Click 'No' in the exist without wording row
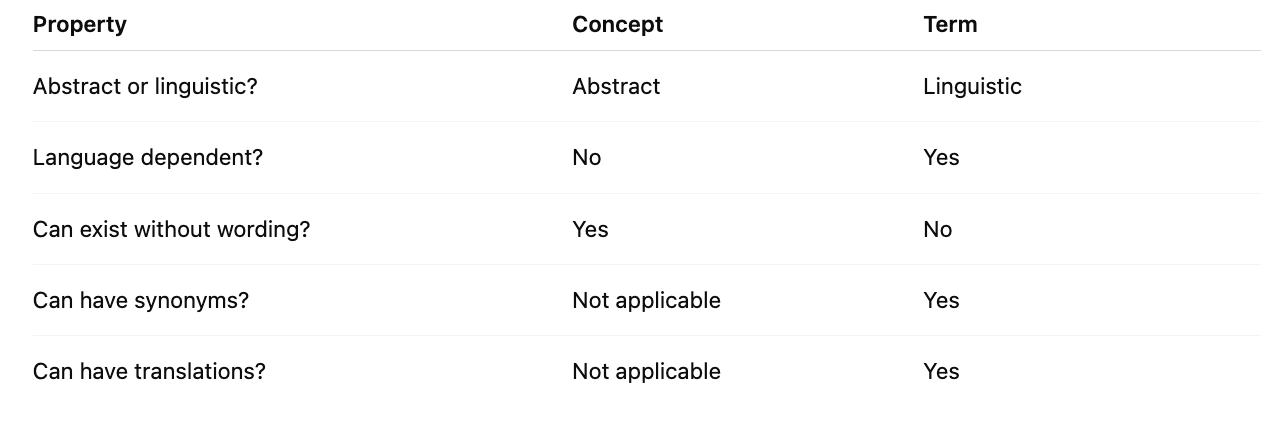This screenshot has height=434, width=1282. point(938,230)
